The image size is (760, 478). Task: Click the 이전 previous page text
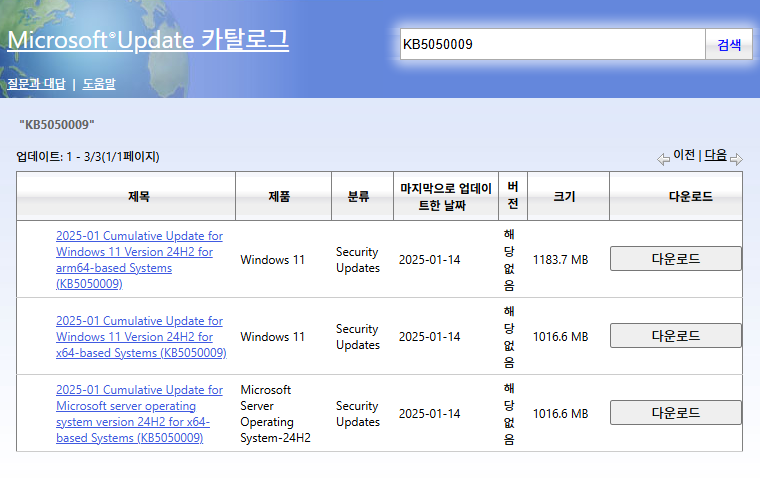(684, 155)
